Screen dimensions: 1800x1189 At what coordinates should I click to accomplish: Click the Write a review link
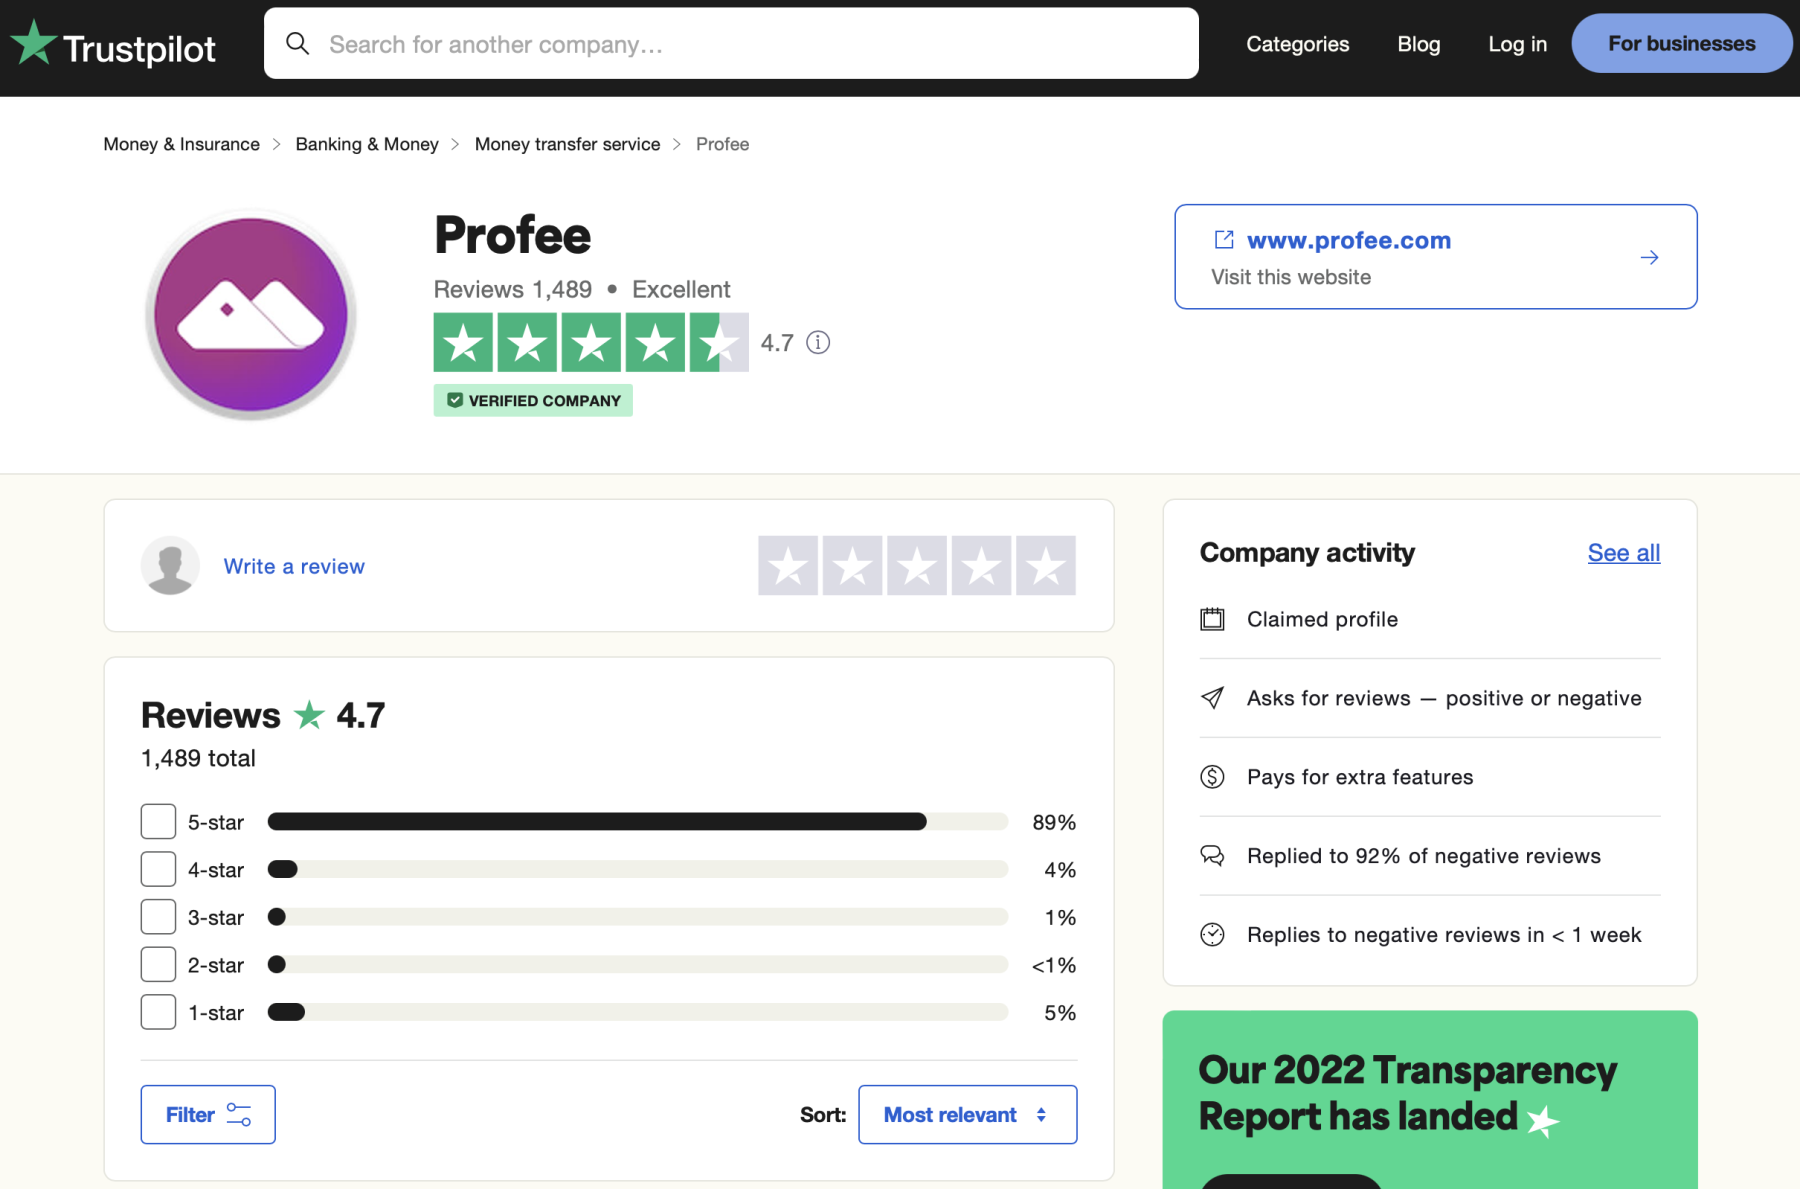tap(294, 566)
